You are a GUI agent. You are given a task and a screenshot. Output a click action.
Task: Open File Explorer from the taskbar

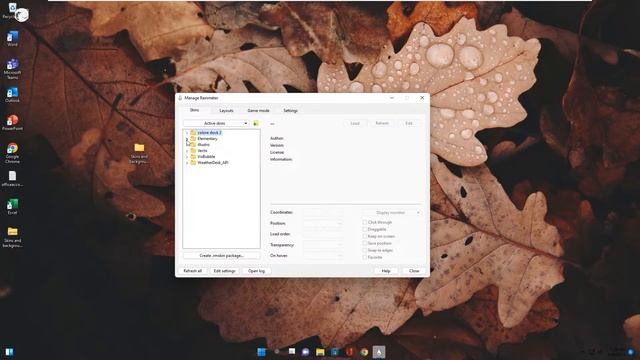click(x=320, y=352)
